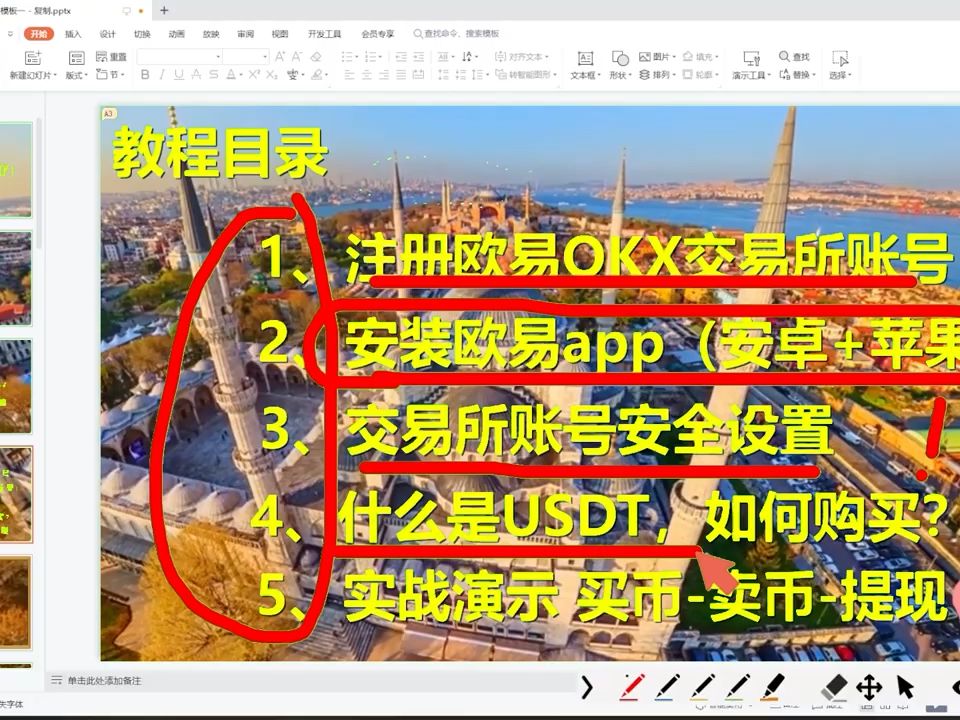Open the 版式 layout dropdown
960x720 pixels.
click(x=77, y=75)
